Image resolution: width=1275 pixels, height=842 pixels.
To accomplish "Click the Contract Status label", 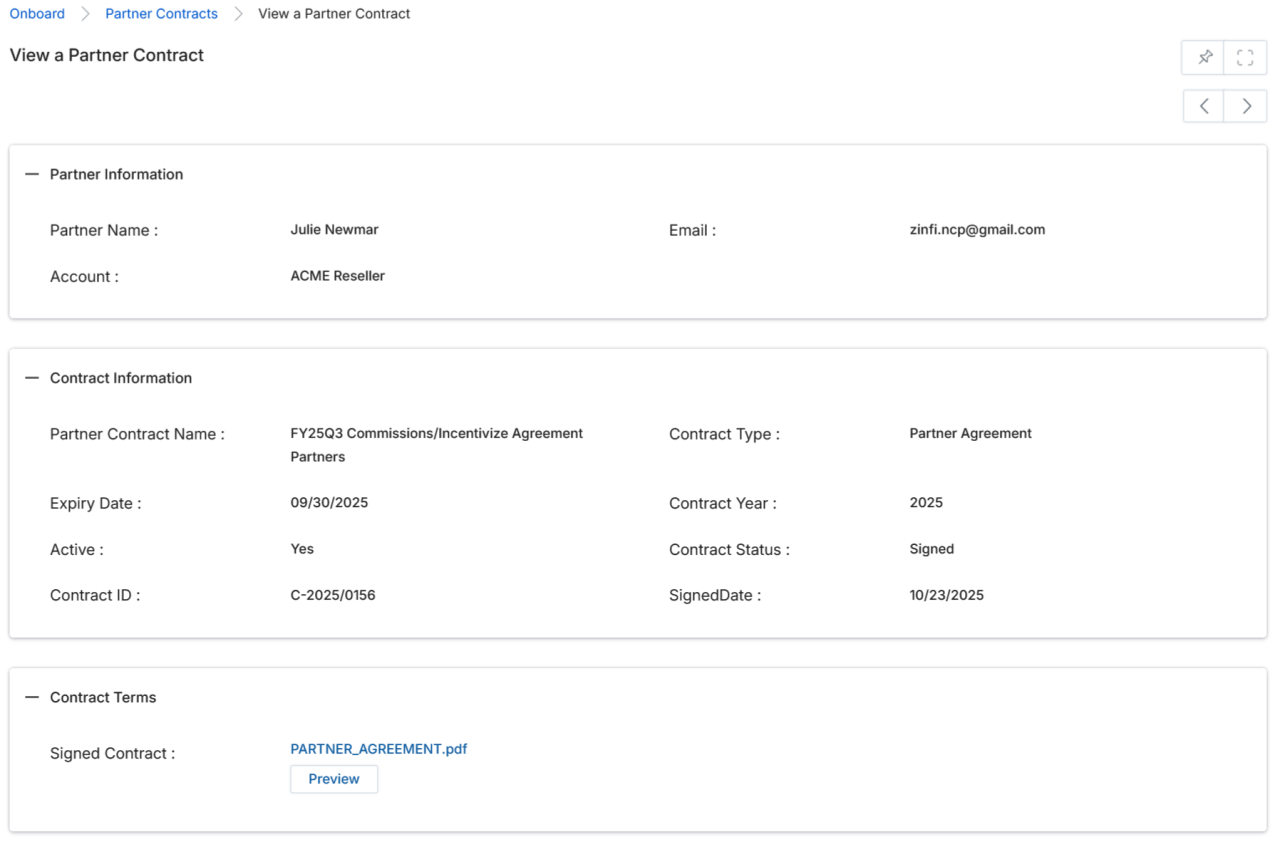I will [729, 549].
